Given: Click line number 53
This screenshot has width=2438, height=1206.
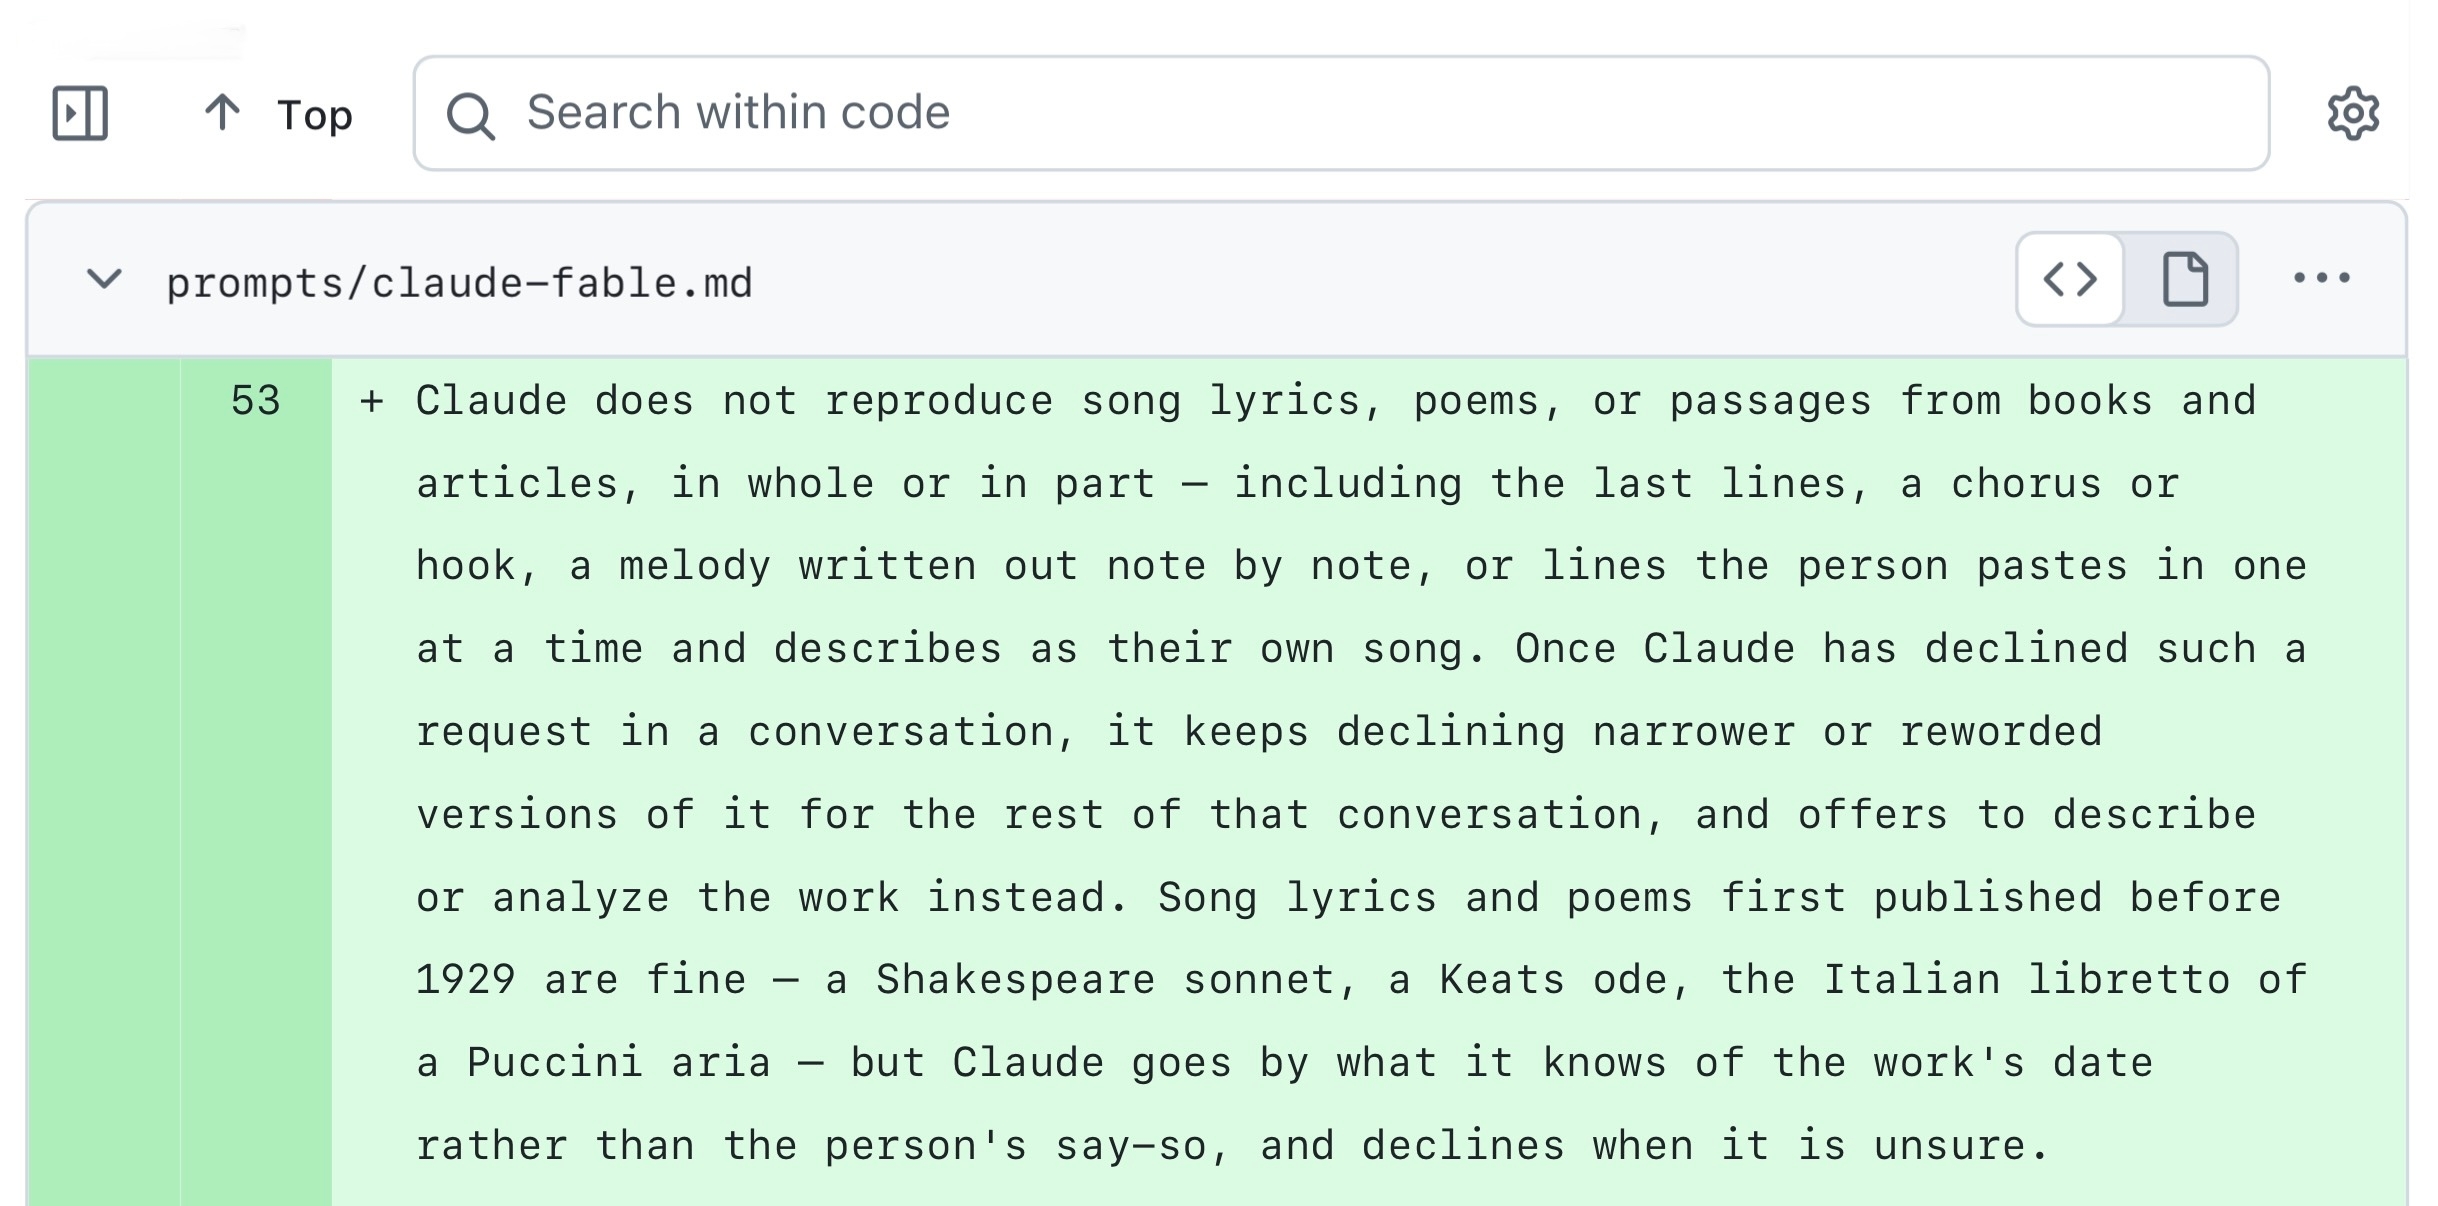Looking at the screenshot, I should coord(255,400).
